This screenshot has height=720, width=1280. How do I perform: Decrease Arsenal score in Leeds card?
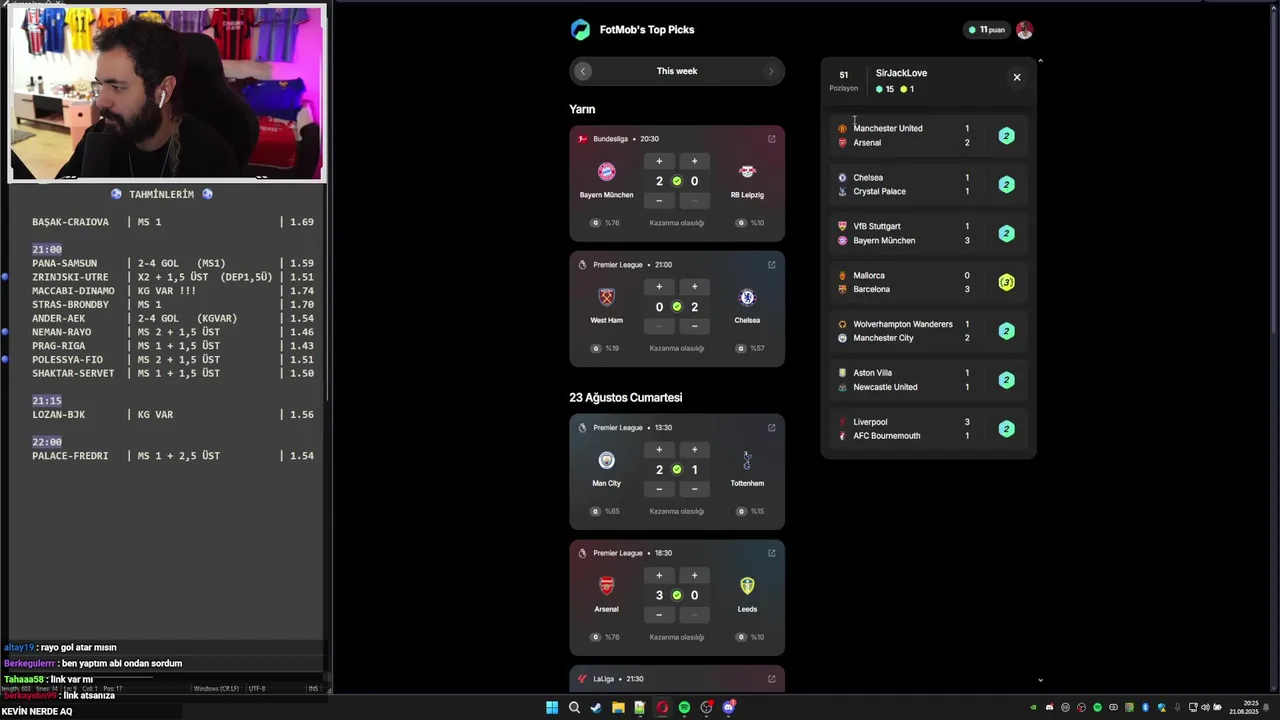tap(659, 615)
